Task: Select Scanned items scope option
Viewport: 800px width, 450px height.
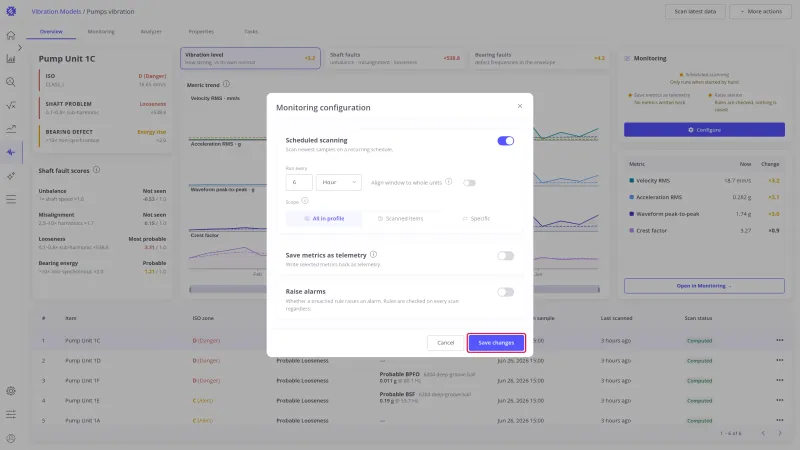Action: pyautogui.click(x=401, y=218)
